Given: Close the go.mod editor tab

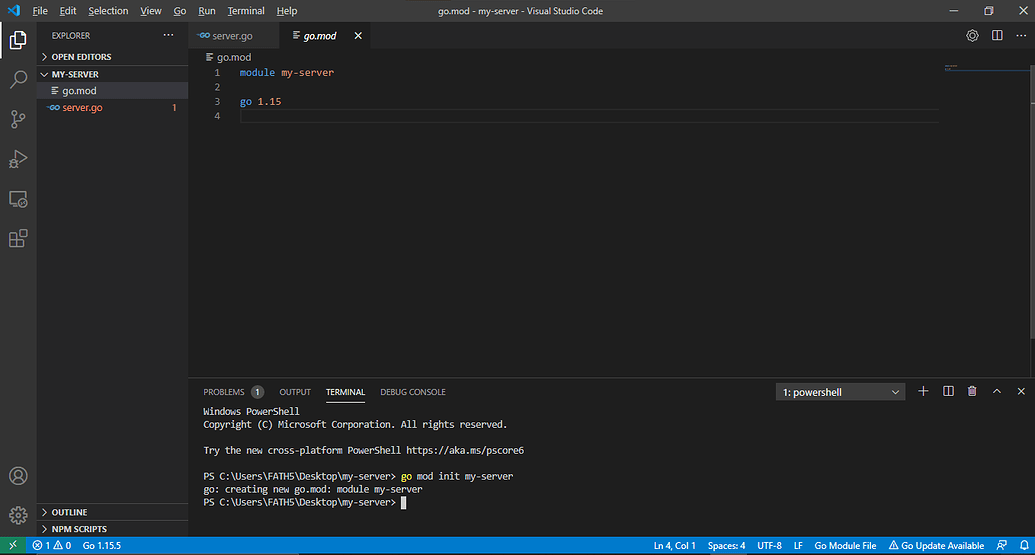Looking at the screenshot, I should pyautogui.click(x=358, y=36).
